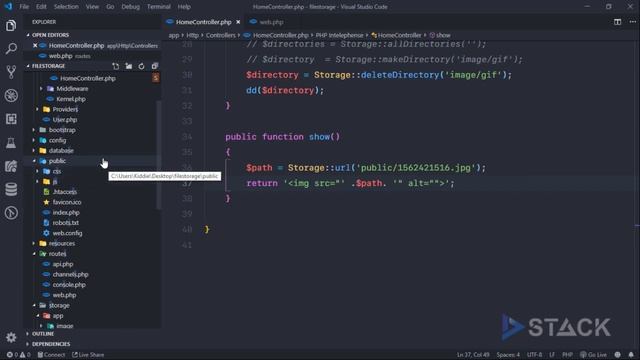Click Controllers in the breadcrumb path
Screen dimensions: 640x360
pos(220,36)
